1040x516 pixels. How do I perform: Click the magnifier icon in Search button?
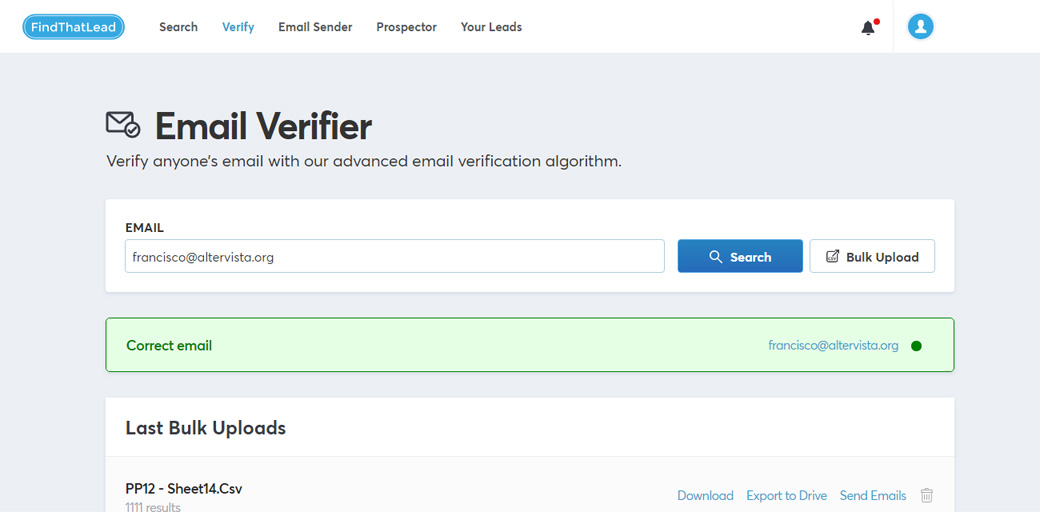pos(716,257)
